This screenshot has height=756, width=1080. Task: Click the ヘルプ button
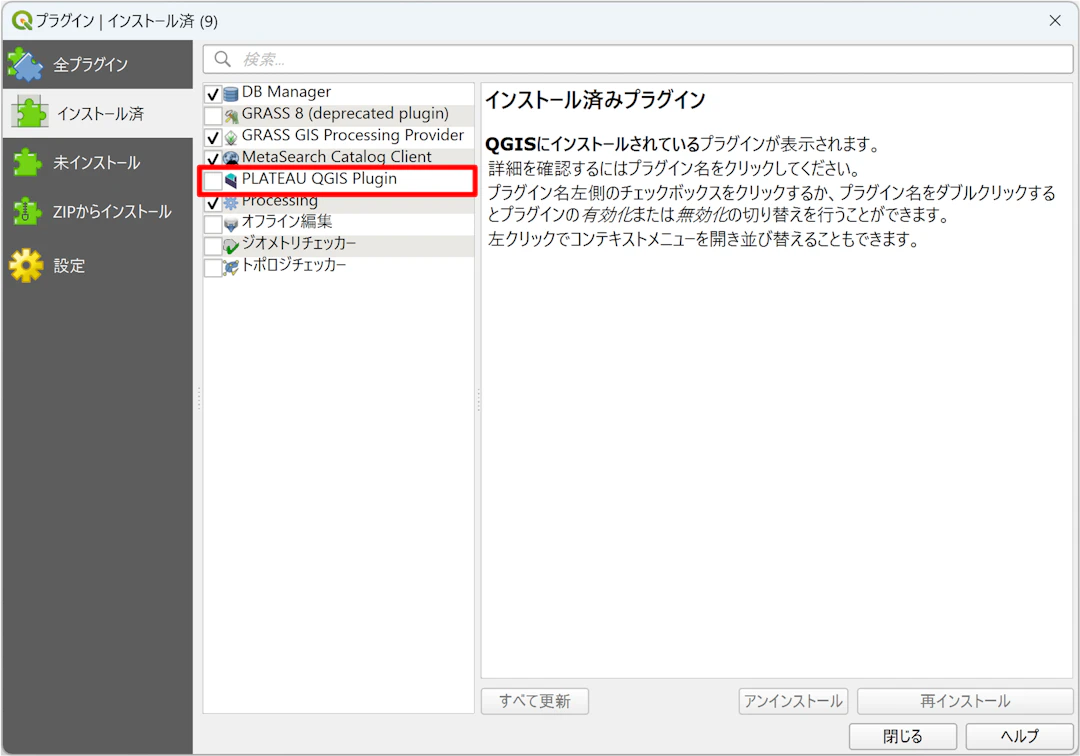[1019, 736]
